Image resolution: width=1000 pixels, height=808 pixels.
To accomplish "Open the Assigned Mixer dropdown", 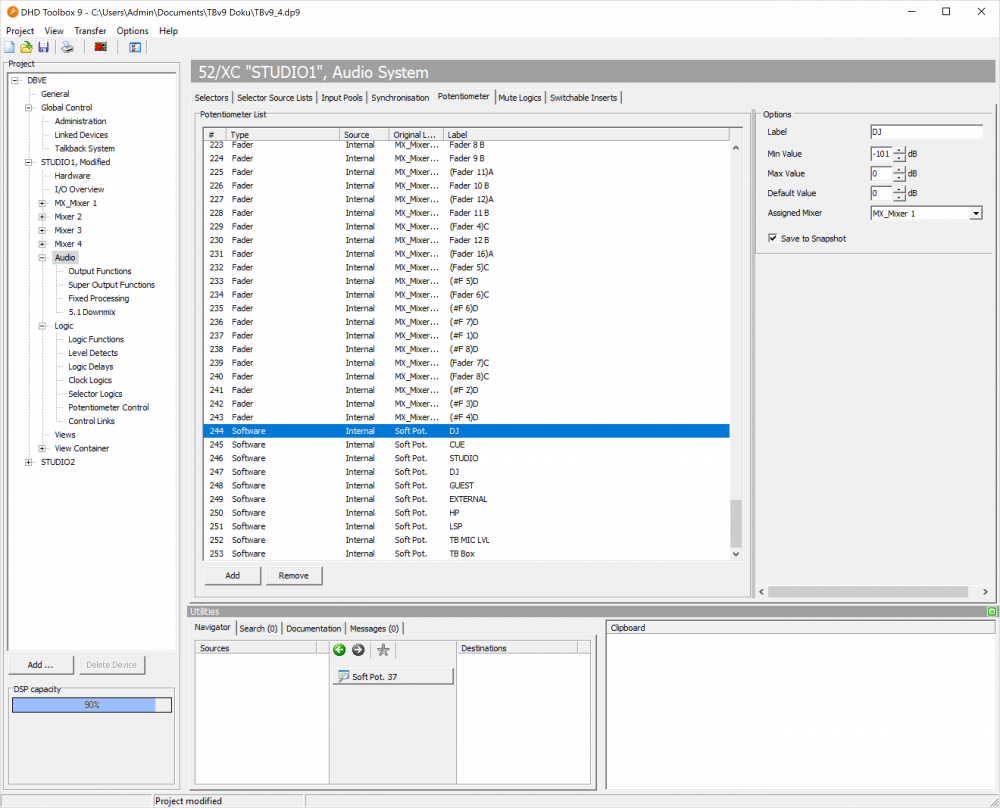I will click(x=977, y=212).
